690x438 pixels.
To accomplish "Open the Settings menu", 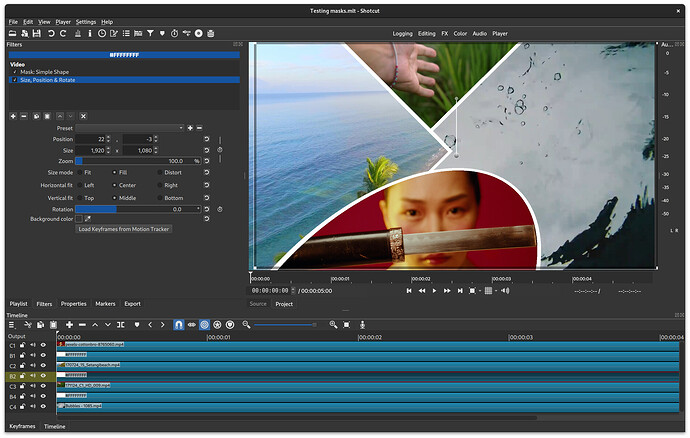I will coord(86,21).
